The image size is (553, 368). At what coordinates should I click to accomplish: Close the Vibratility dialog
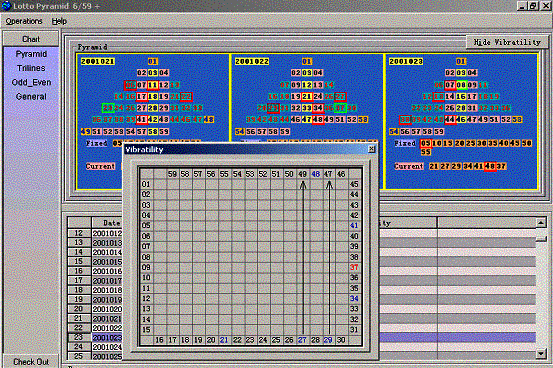tap(372, 149)
